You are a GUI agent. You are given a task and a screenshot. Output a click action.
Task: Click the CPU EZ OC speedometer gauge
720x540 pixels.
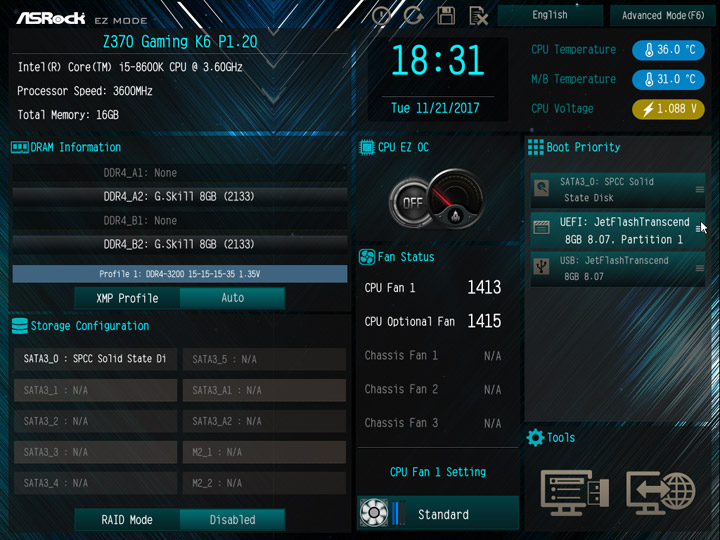point(456,198)
